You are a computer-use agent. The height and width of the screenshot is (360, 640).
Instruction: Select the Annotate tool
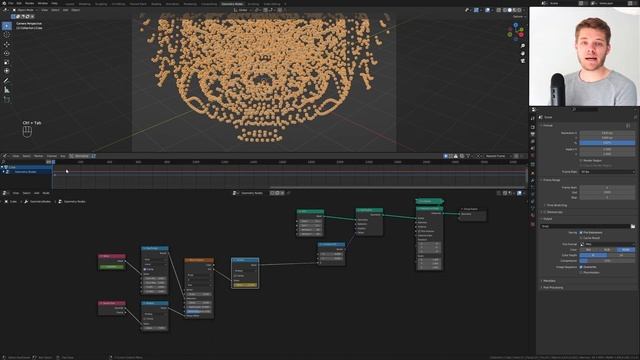tap(7, 80)
